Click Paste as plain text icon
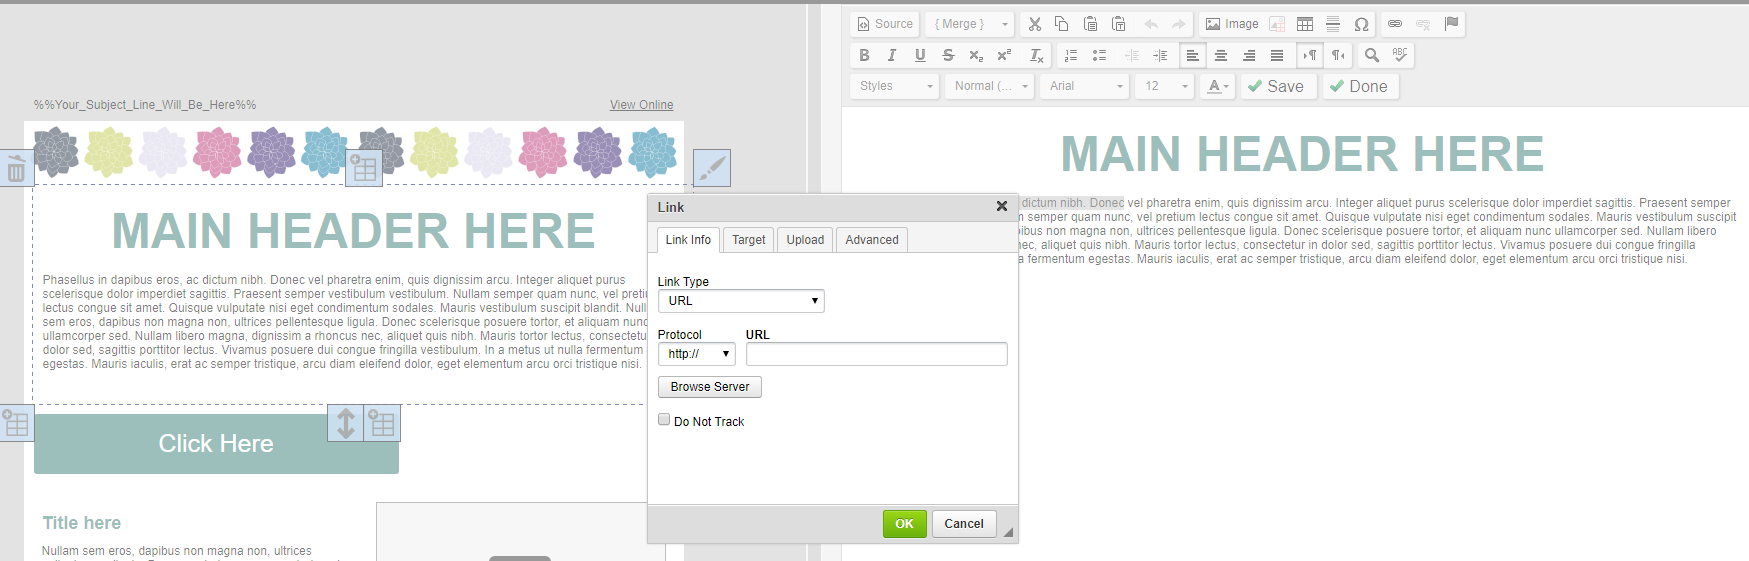This screenshot has width=1749, height=561. [1119, 24]
